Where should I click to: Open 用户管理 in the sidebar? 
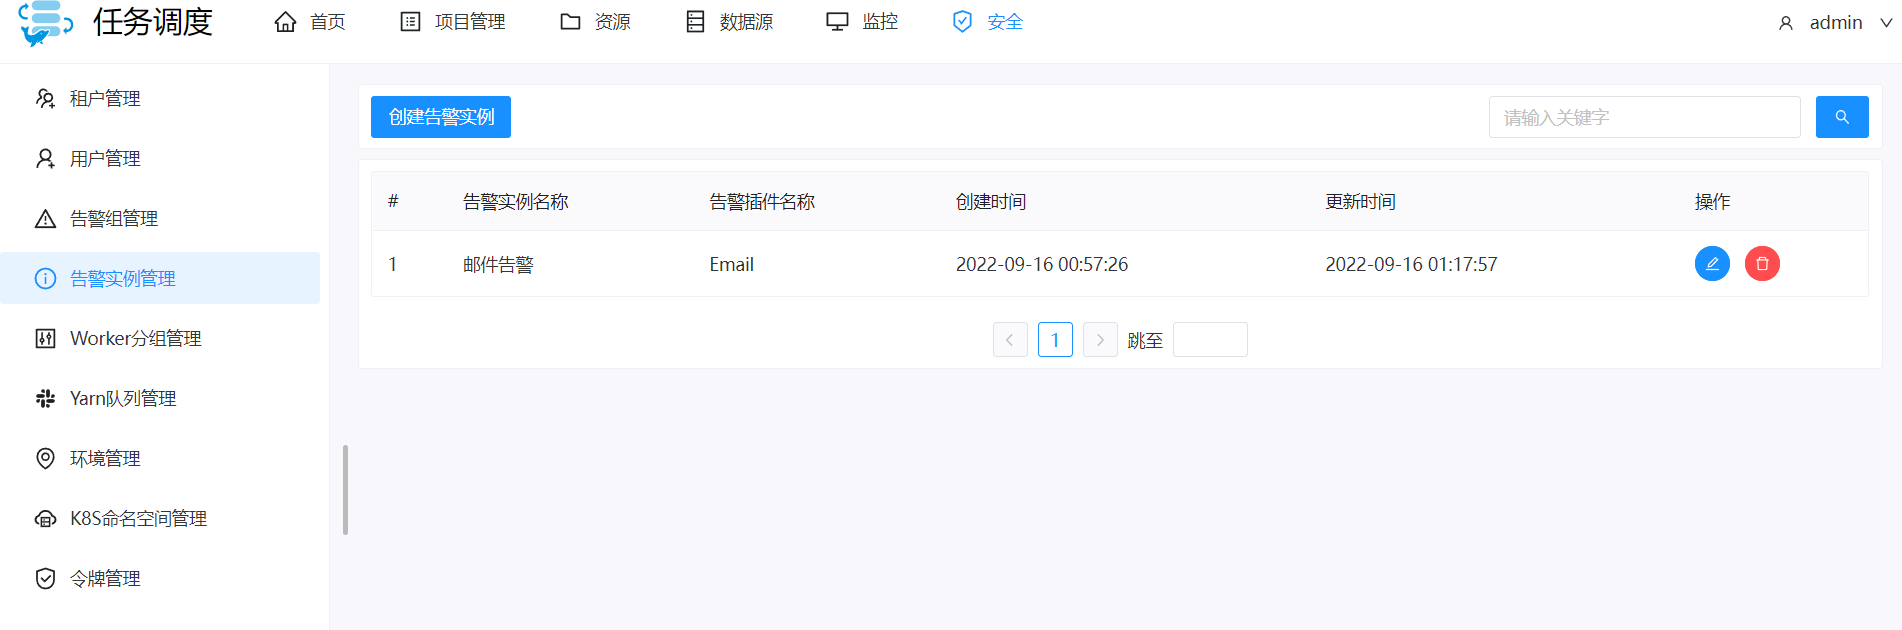tap(105, 159)
